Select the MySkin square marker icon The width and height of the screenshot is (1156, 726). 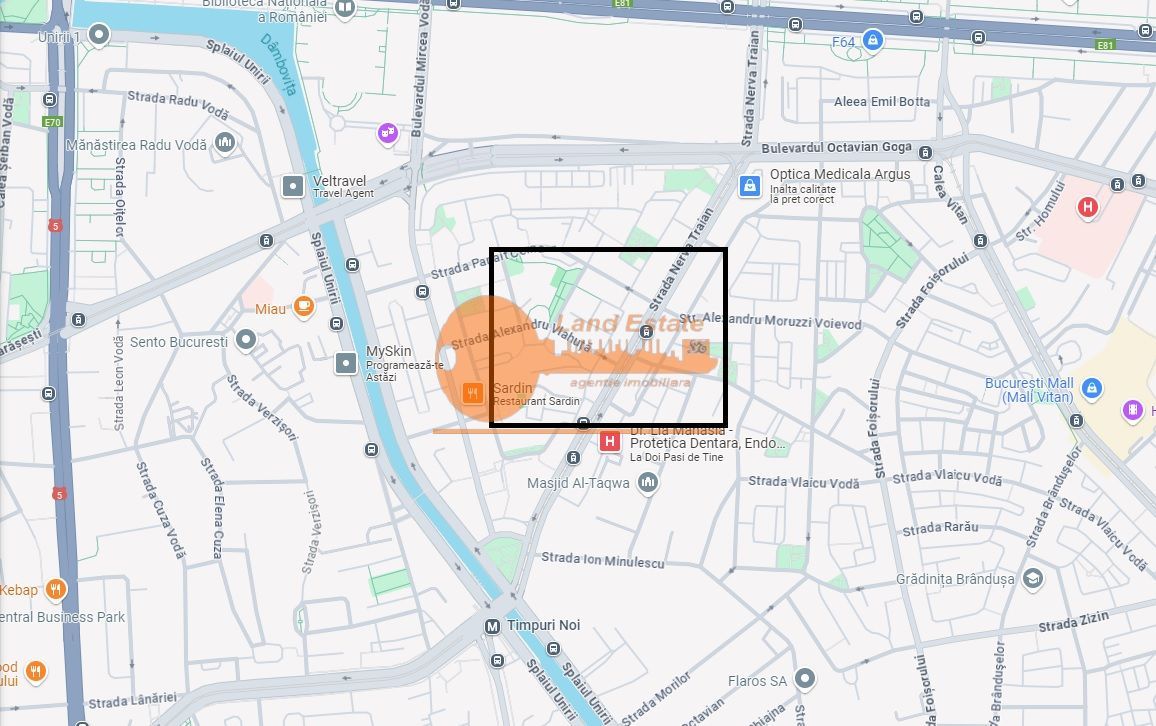pos(347,363)
